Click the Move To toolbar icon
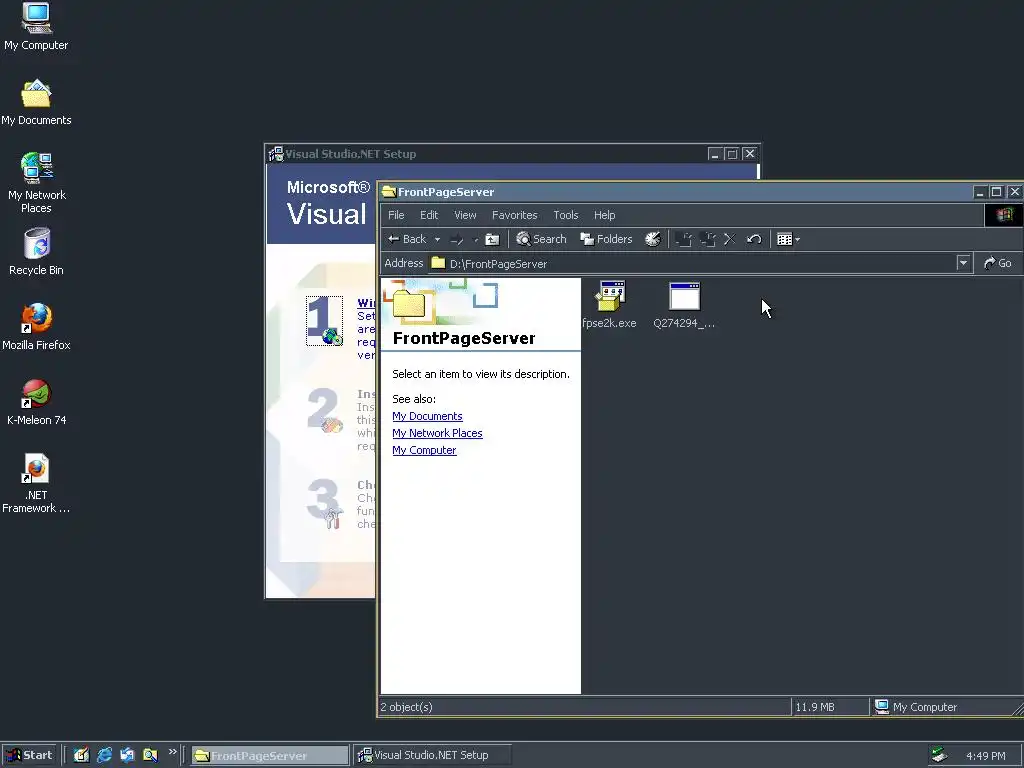 pos(684,240)
